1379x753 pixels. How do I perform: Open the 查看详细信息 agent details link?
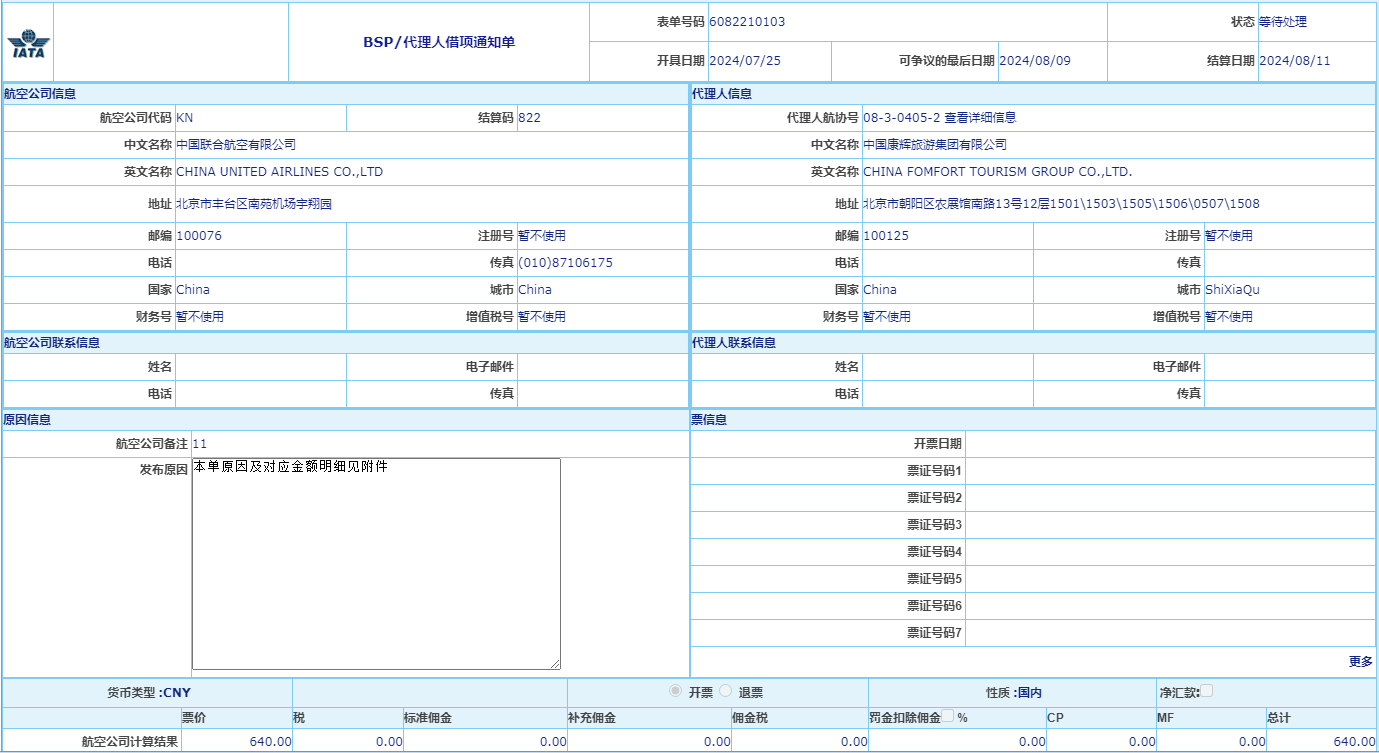pyautogui.click(x=980, y=118)
